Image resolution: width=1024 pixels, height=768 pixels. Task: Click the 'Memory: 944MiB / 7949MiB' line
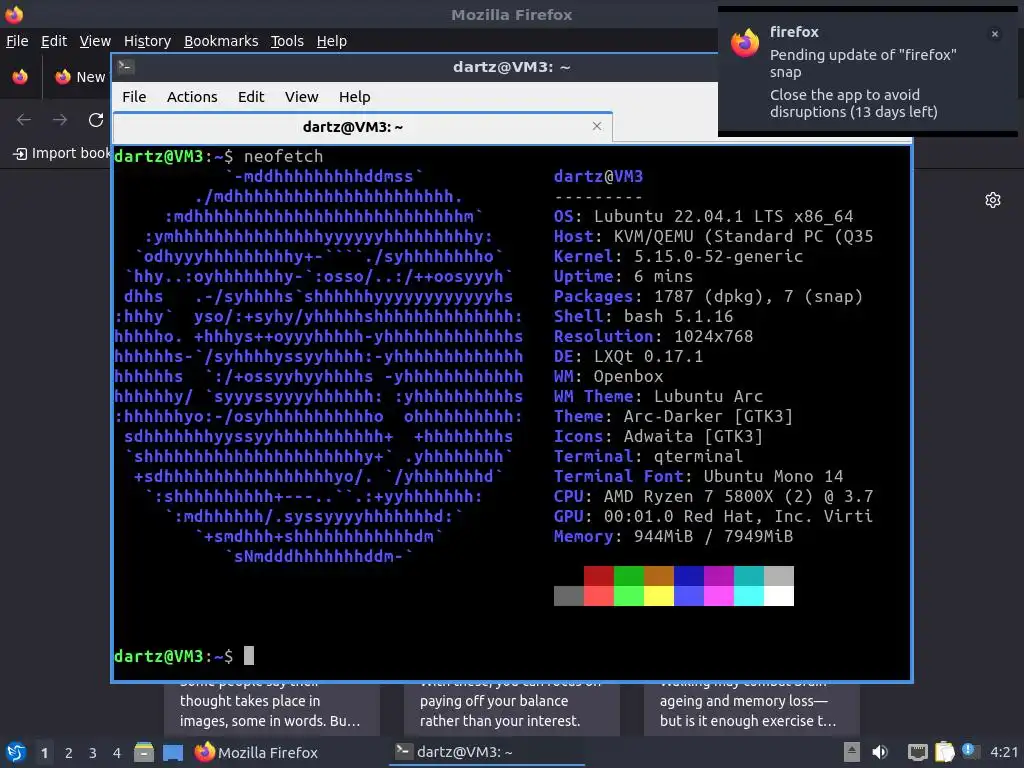[673, 536]
